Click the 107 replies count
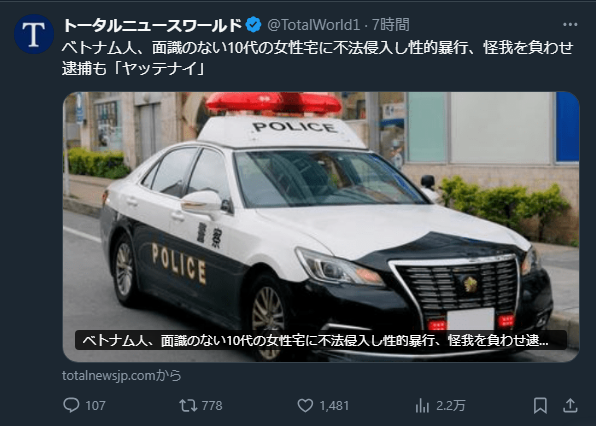 point(95,405)
